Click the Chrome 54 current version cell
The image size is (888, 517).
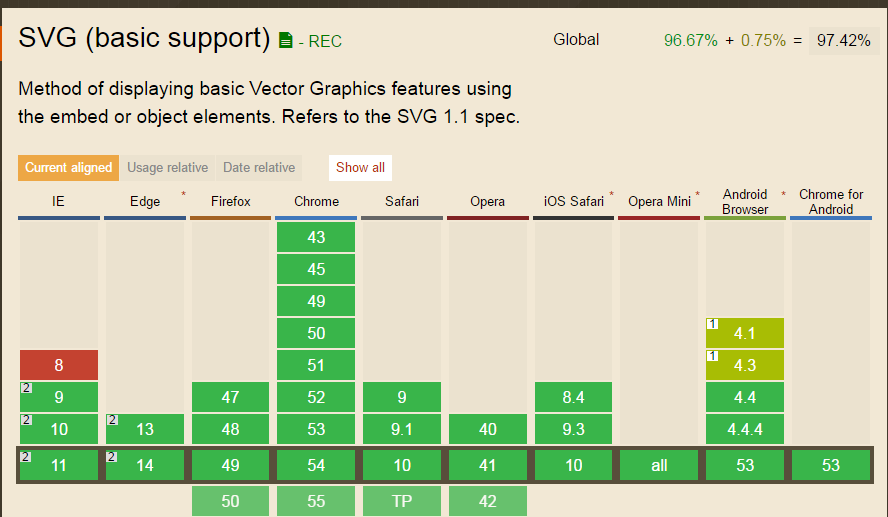(x=316, y=465)
